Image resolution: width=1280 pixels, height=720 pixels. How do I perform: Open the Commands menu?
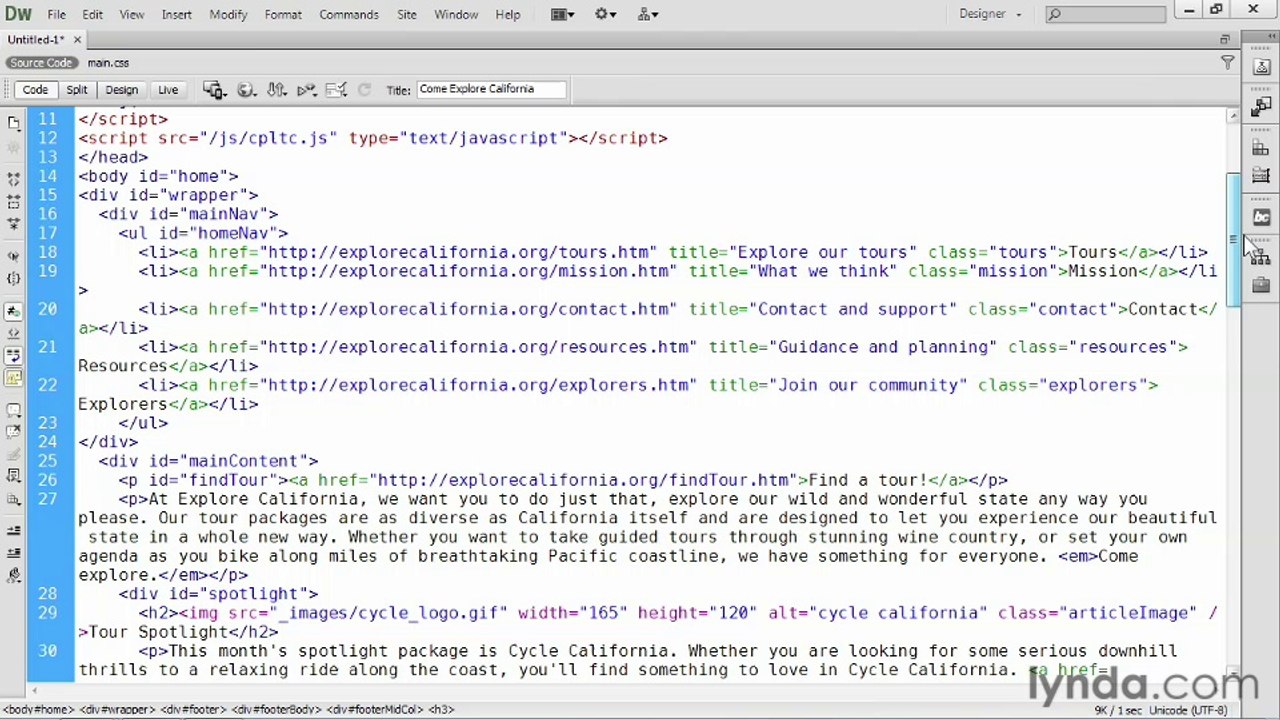point(348,14)
